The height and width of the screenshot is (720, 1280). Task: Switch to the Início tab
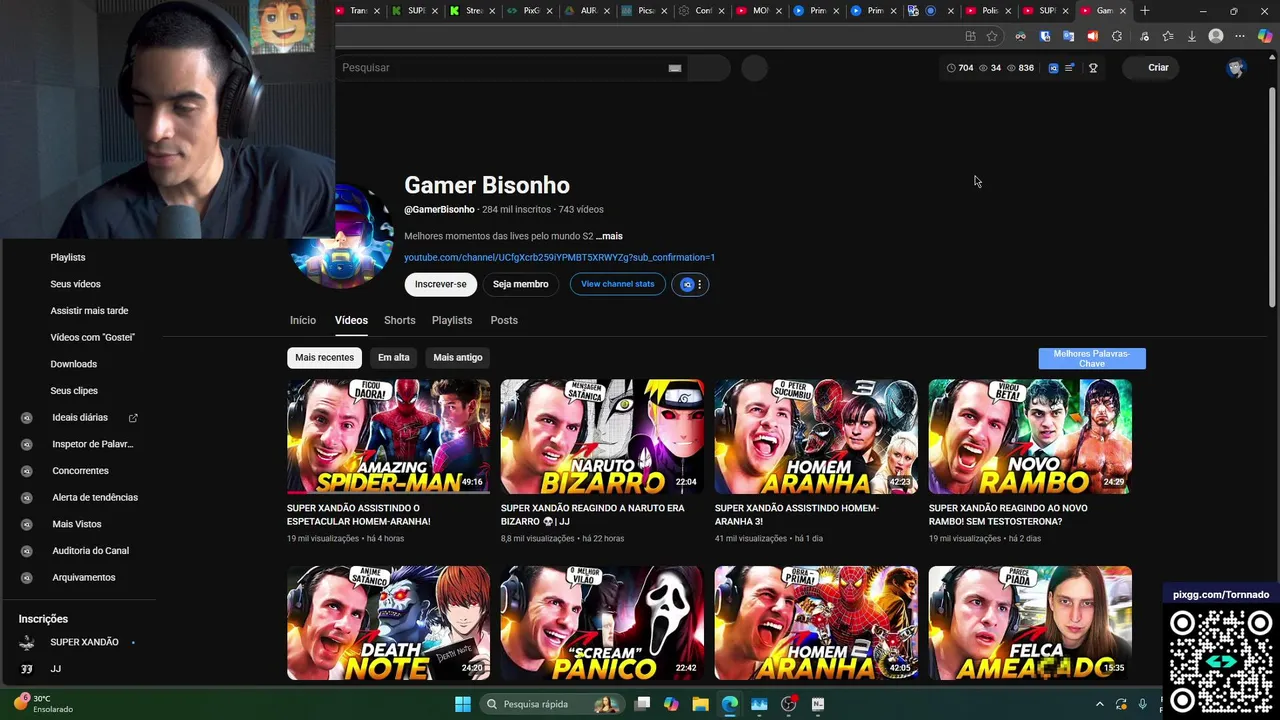(x=303, y=320)
